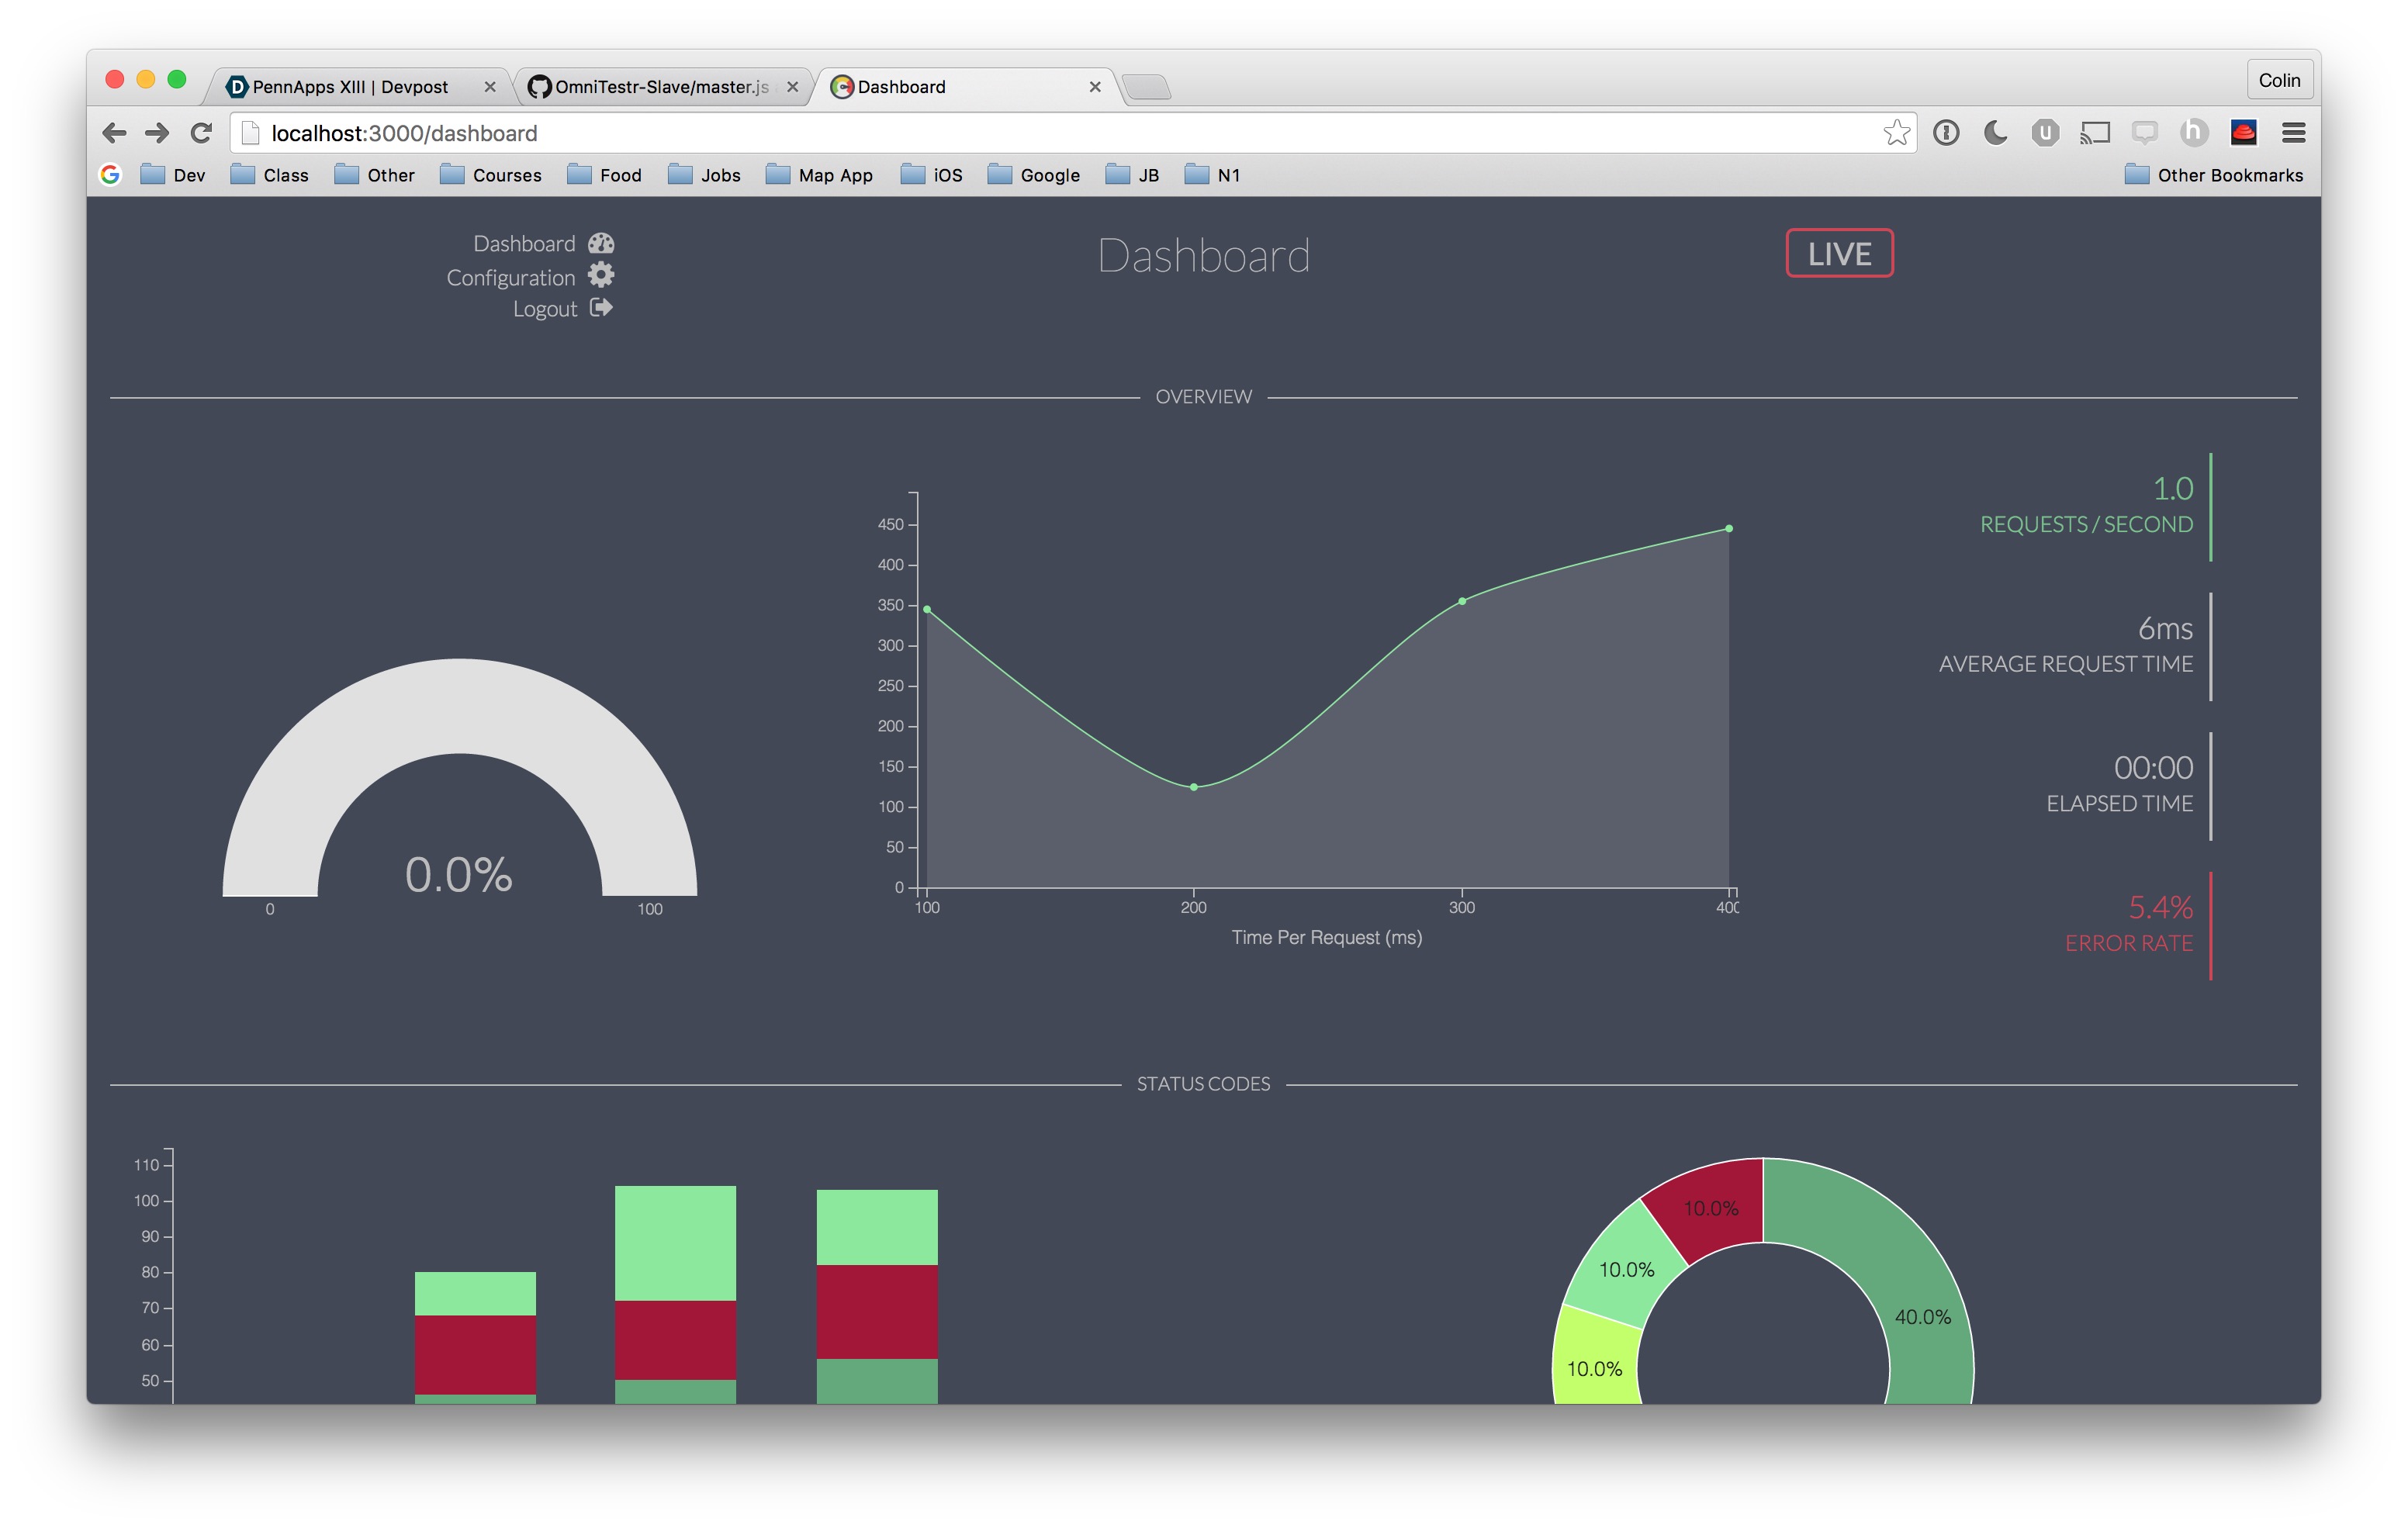Toggle the LIVE mode button
The height and width of the screenshot is (1528, 2408).
1839,254
